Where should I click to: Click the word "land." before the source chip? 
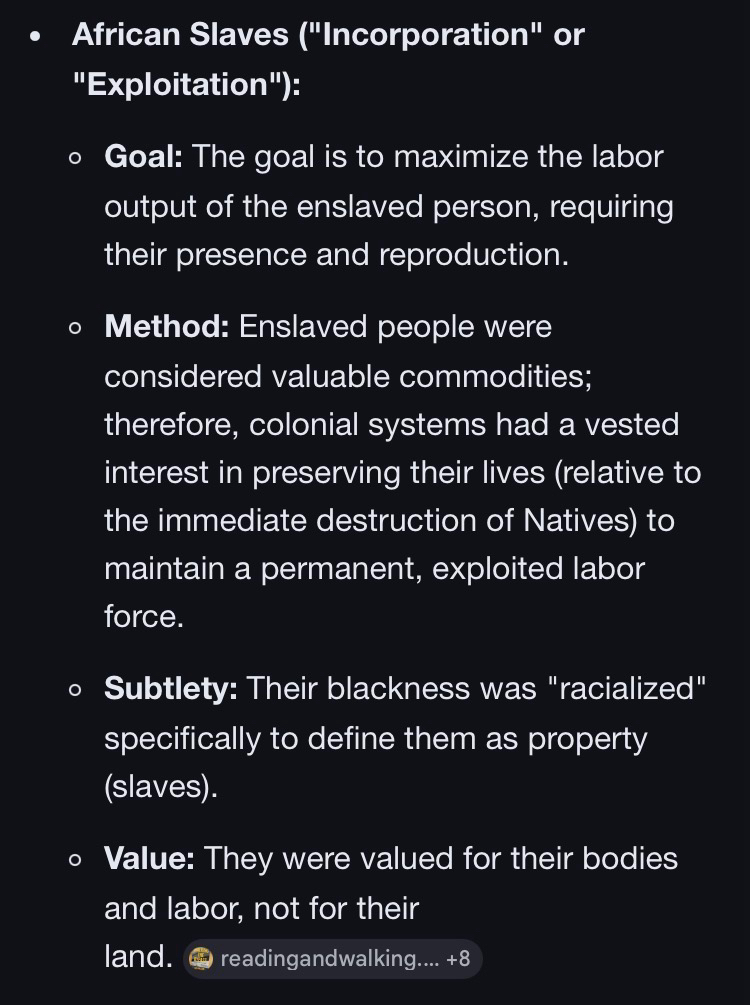click(x=139, y=957)
